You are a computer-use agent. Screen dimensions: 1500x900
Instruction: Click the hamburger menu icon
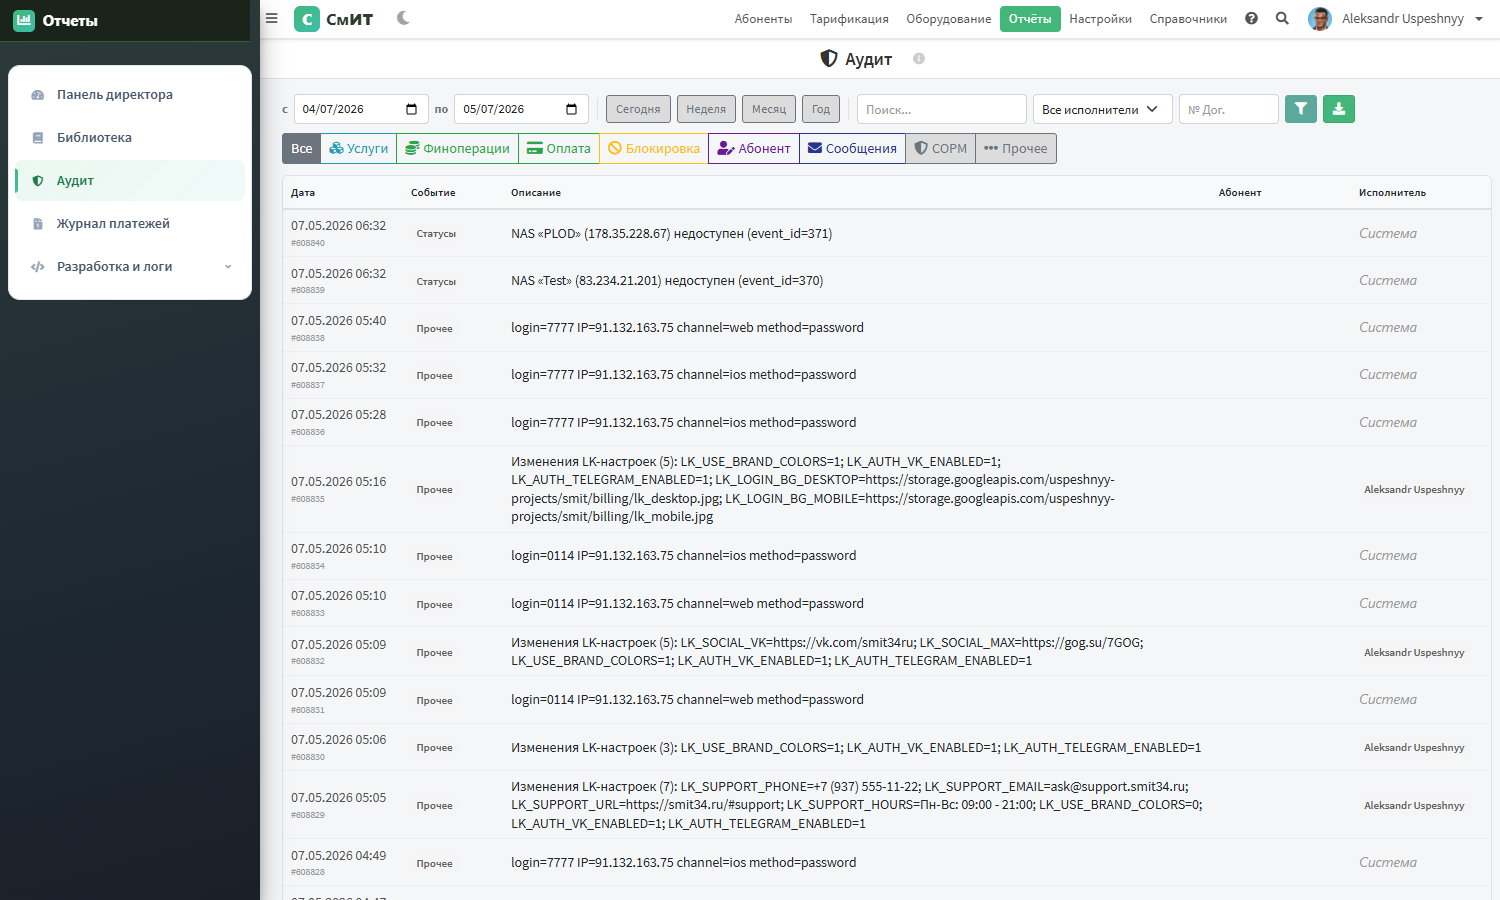pyautogui.click(x=271, y=18)
